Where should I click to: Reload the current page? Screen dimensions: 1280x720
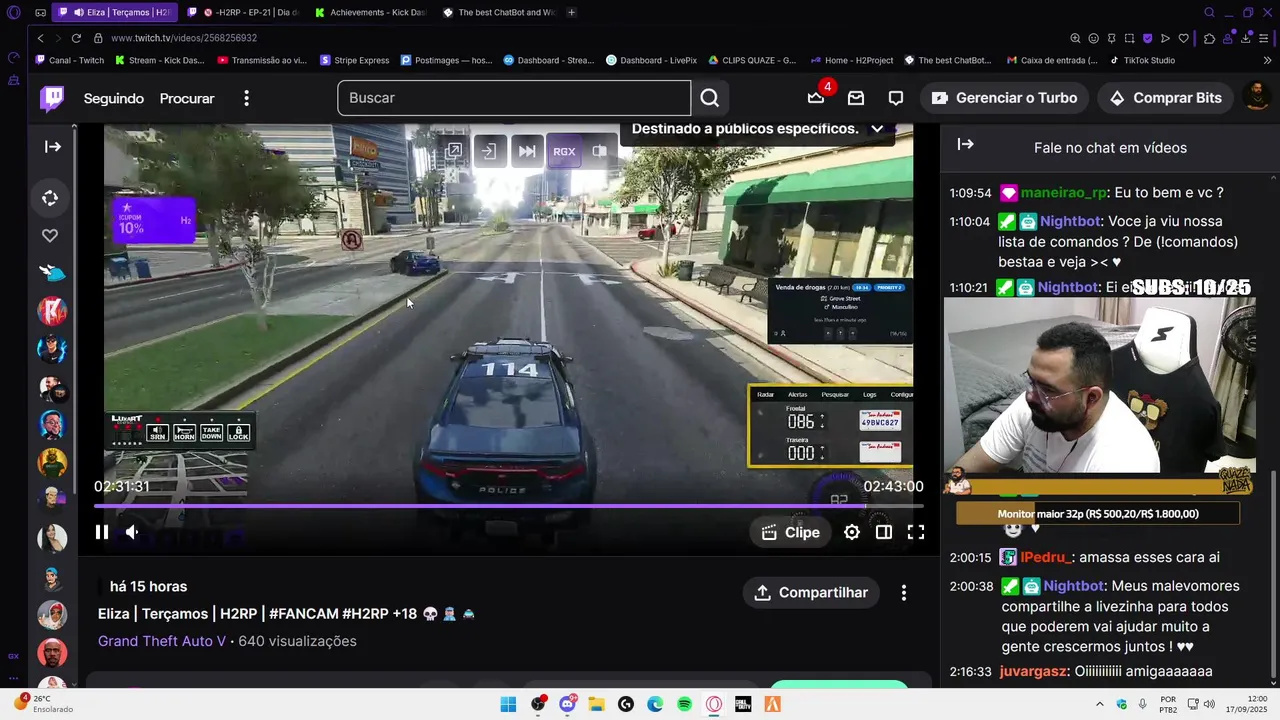[x=76, y=38]
